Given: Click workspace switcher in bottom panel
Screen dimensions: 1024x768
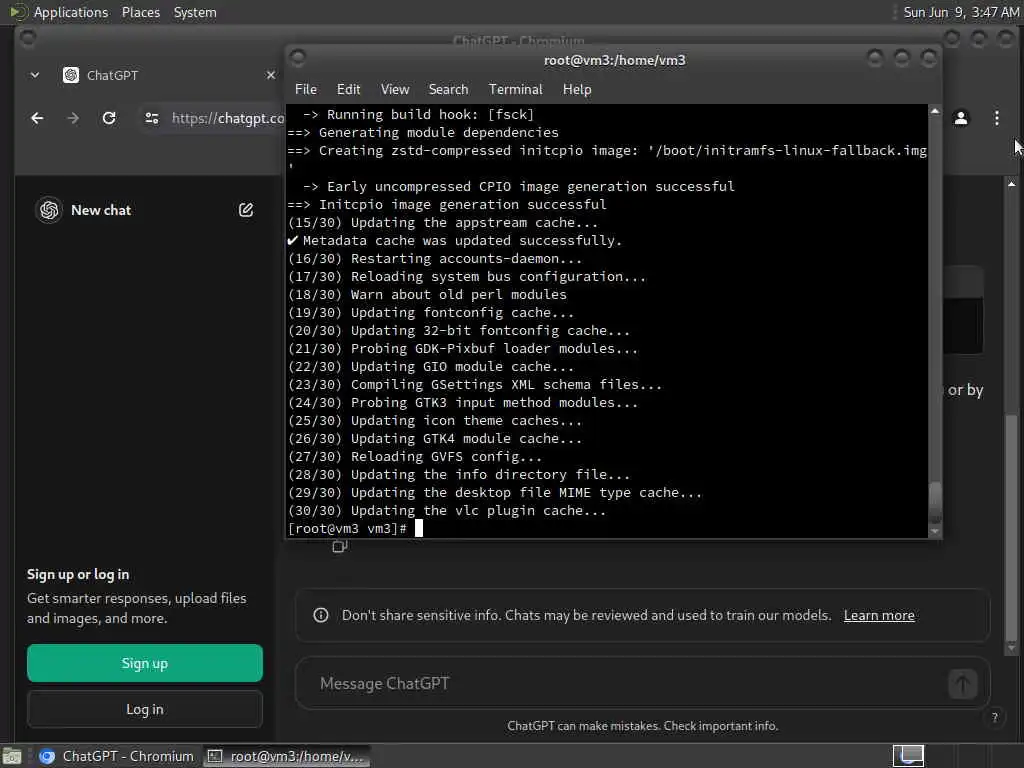Looking at the screenshot, I should point(908,756).
